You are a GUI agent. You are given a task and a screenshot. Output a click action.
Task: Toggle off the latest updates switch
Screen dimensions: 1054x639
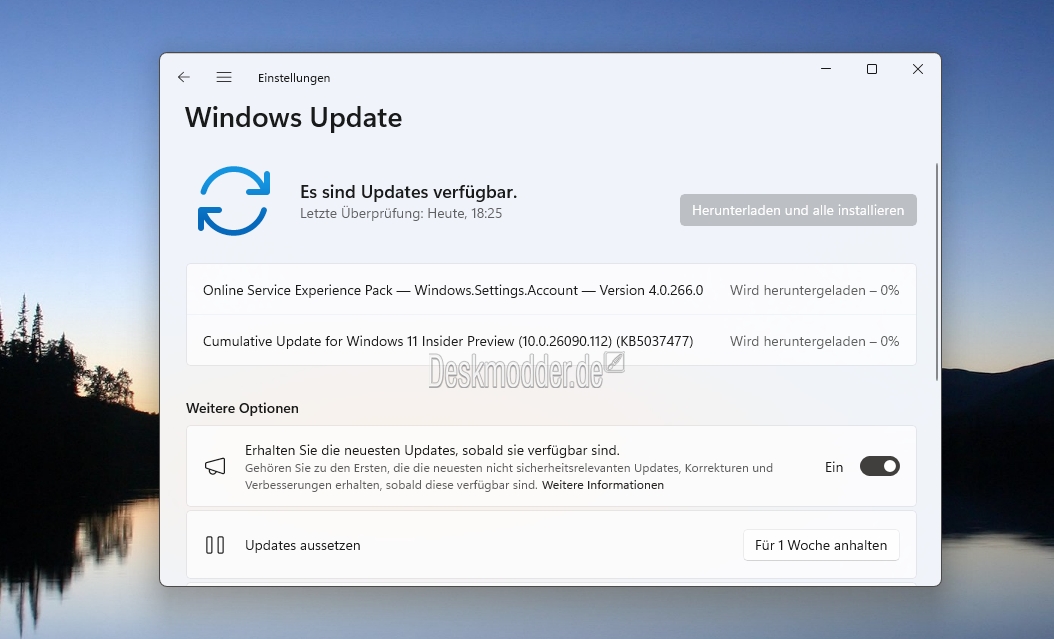pos(879,466)
